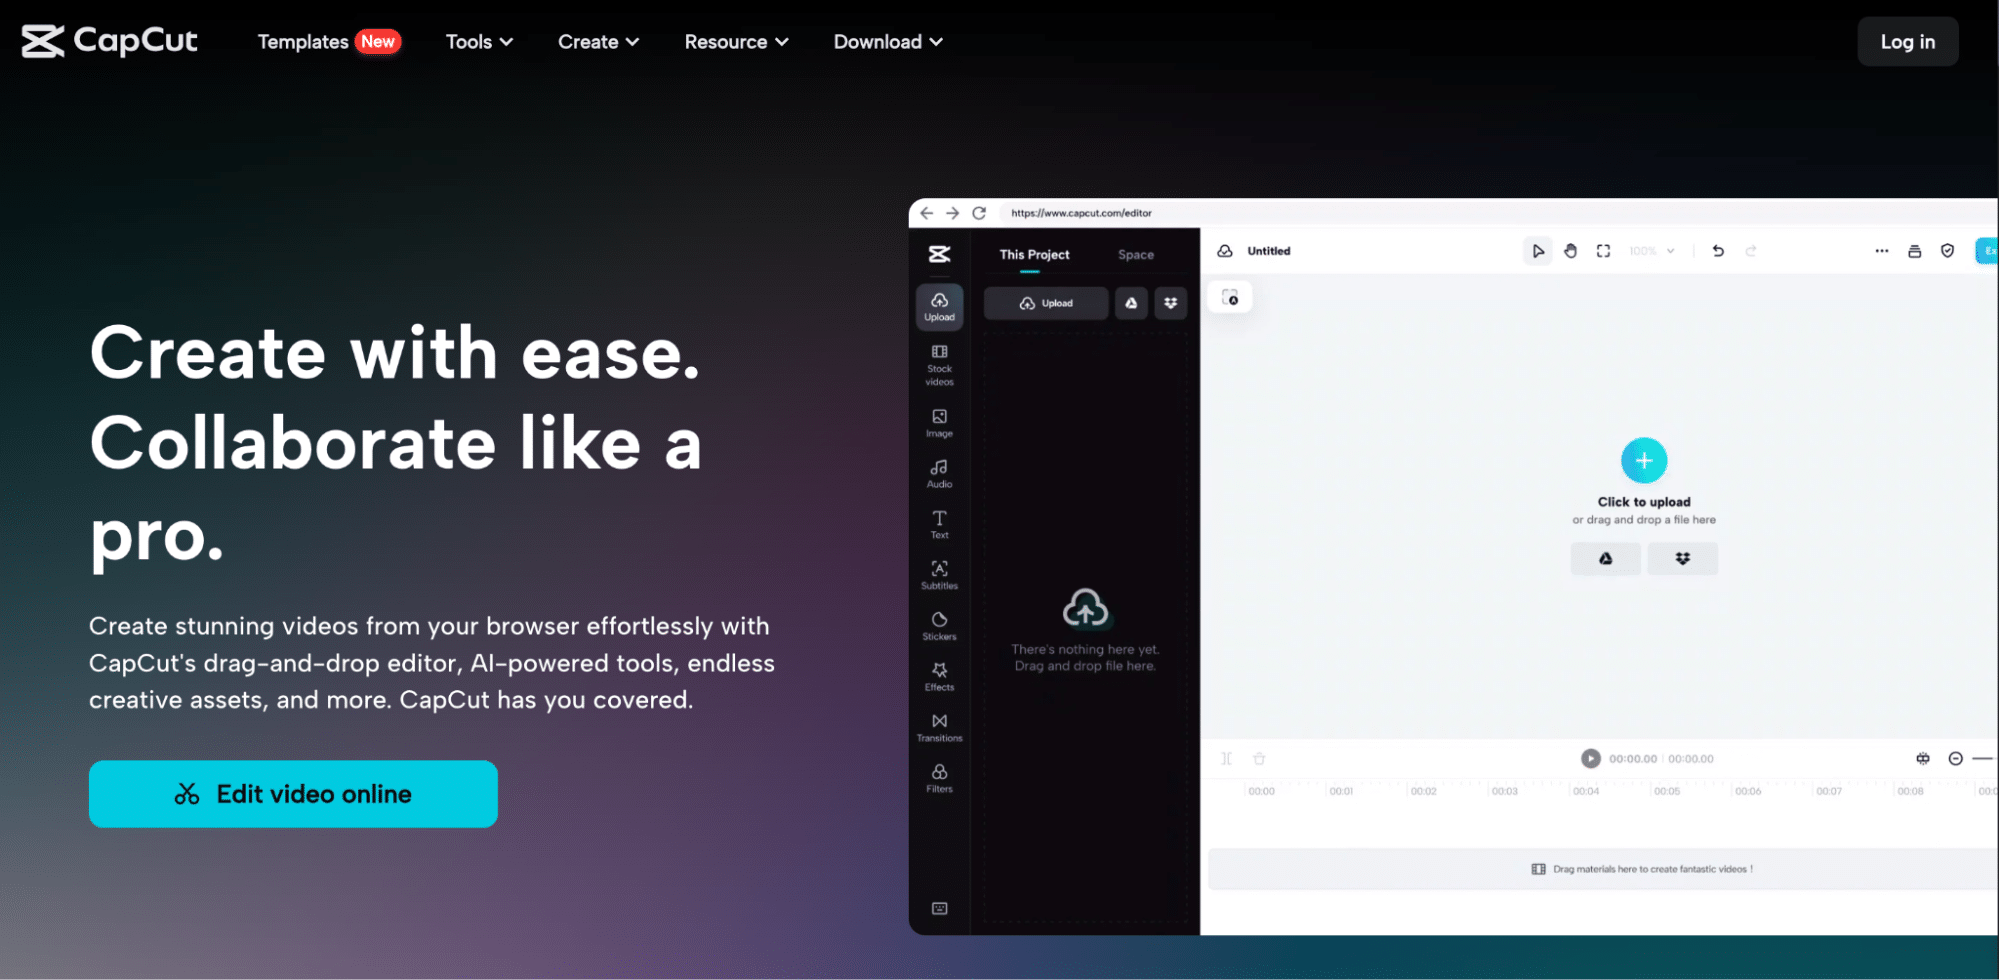Click the shield check icon in the editor toolbar
Image resolution: width=1999 pixels, height=980 pixels.
1947,251
